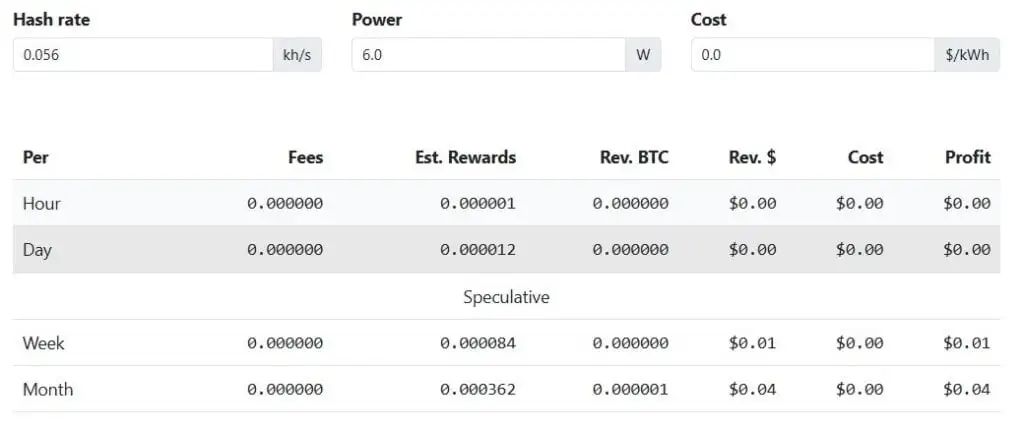Screen dimensions: 1024x432
Task: Click the Month estimated rewards value 0.000362
Action: pos(478,389)
